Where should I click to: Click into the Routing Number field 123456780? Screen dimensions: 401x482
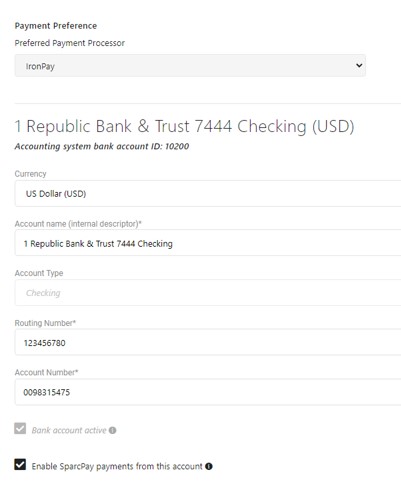(x=208, y=342)
